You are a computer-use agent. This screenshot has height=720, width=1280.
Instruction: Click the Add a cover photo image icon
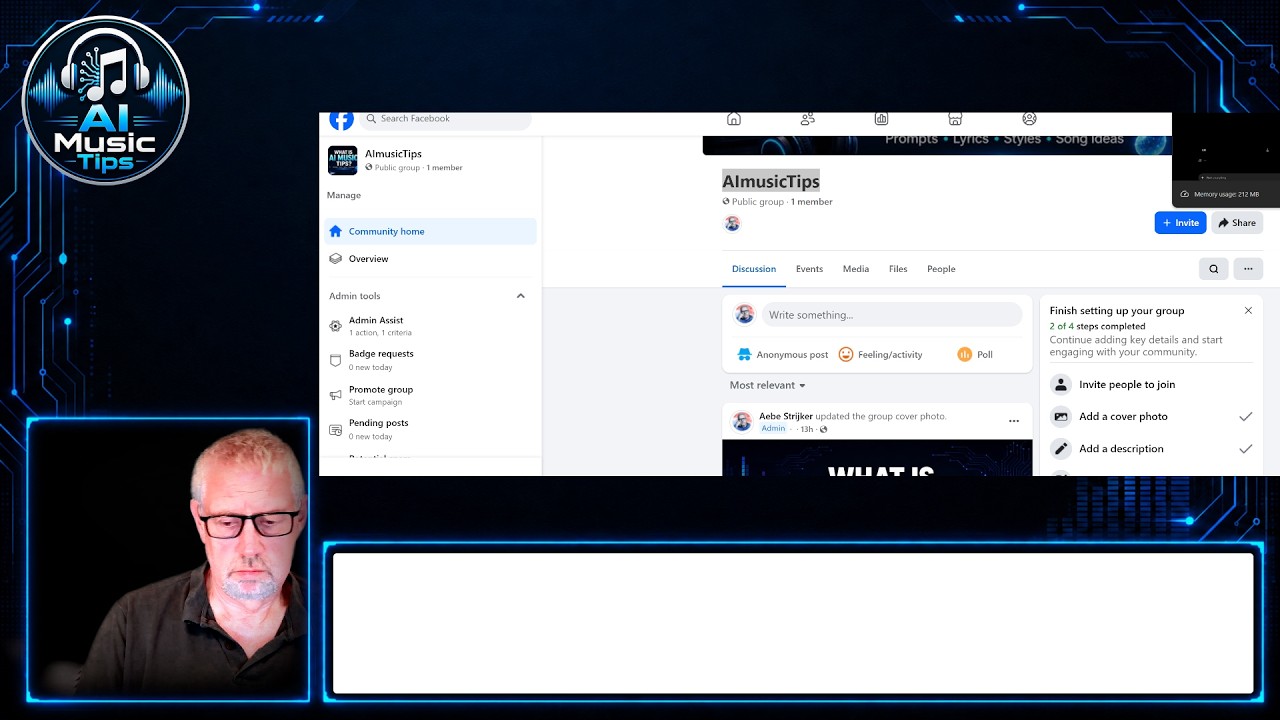coord(1061,416)
